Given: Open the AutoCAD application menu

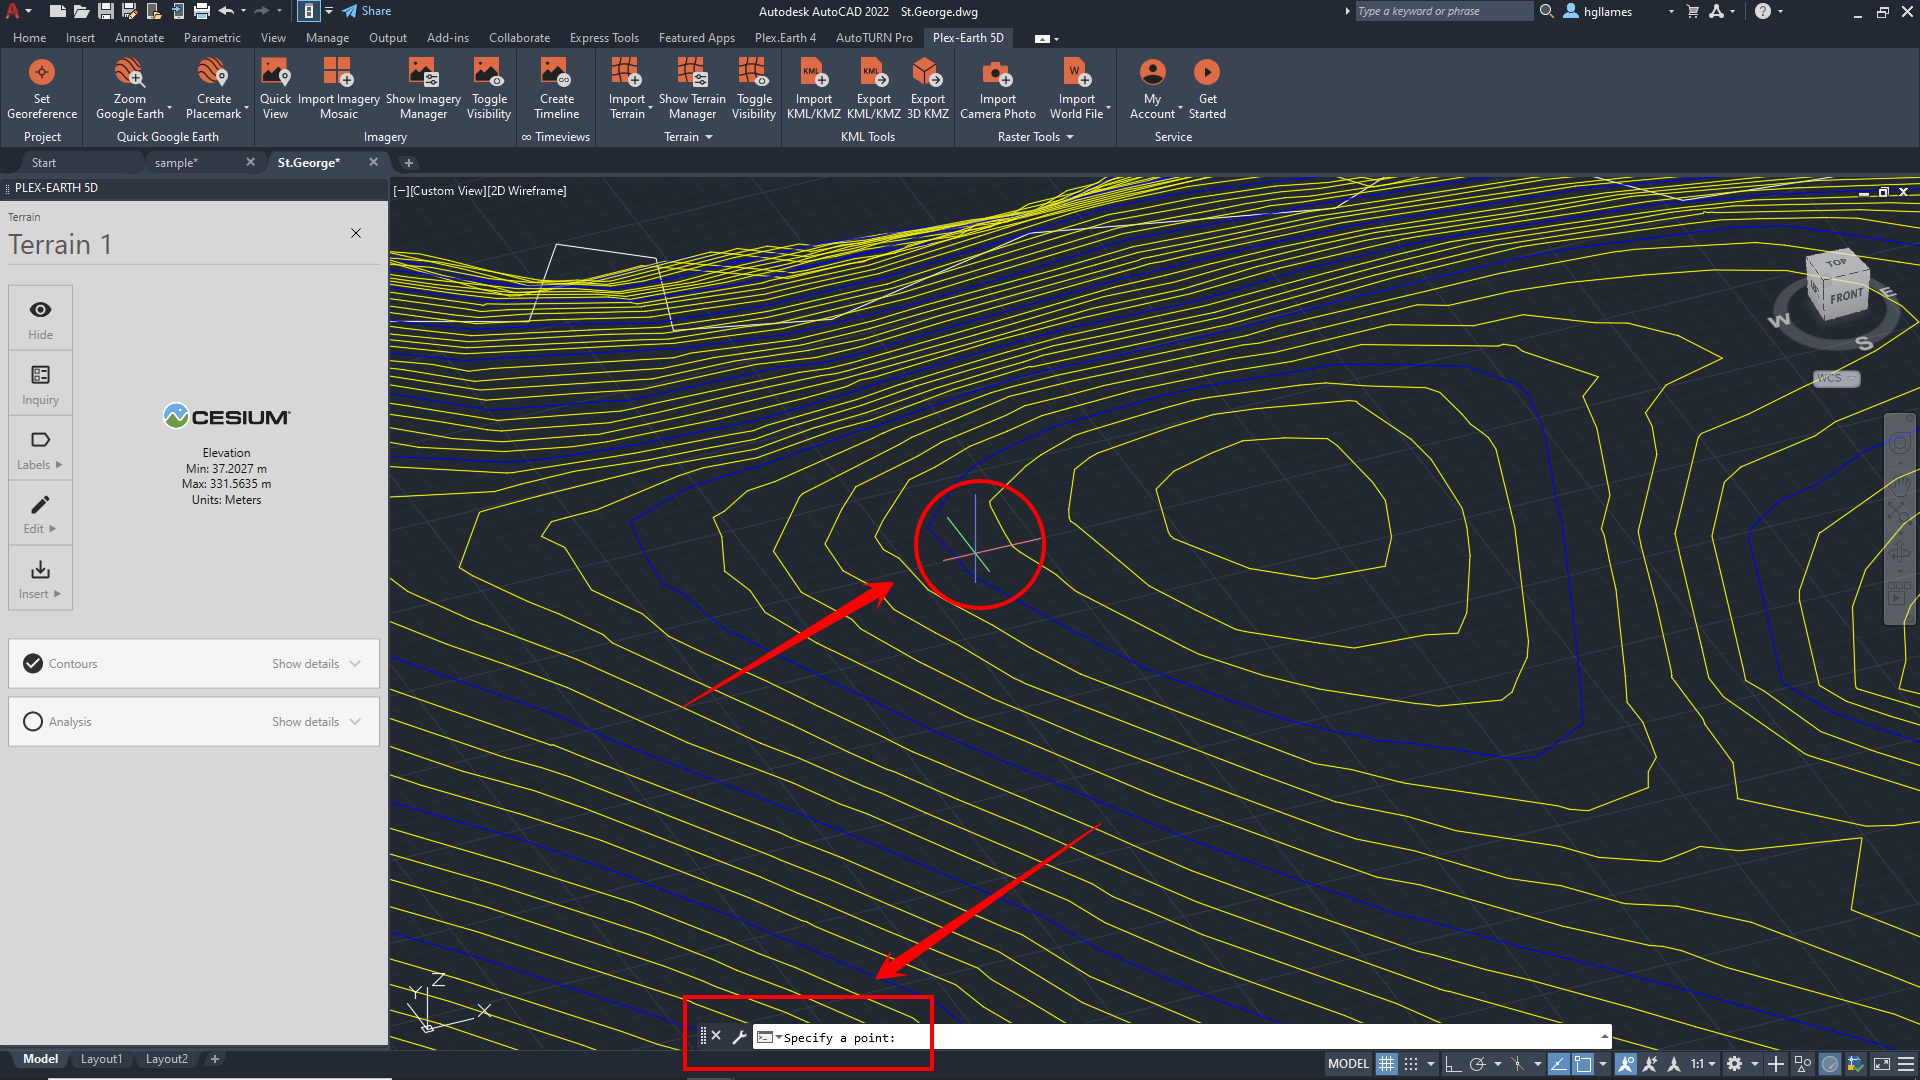Looking at the screenshot, I should pos(17,11).
